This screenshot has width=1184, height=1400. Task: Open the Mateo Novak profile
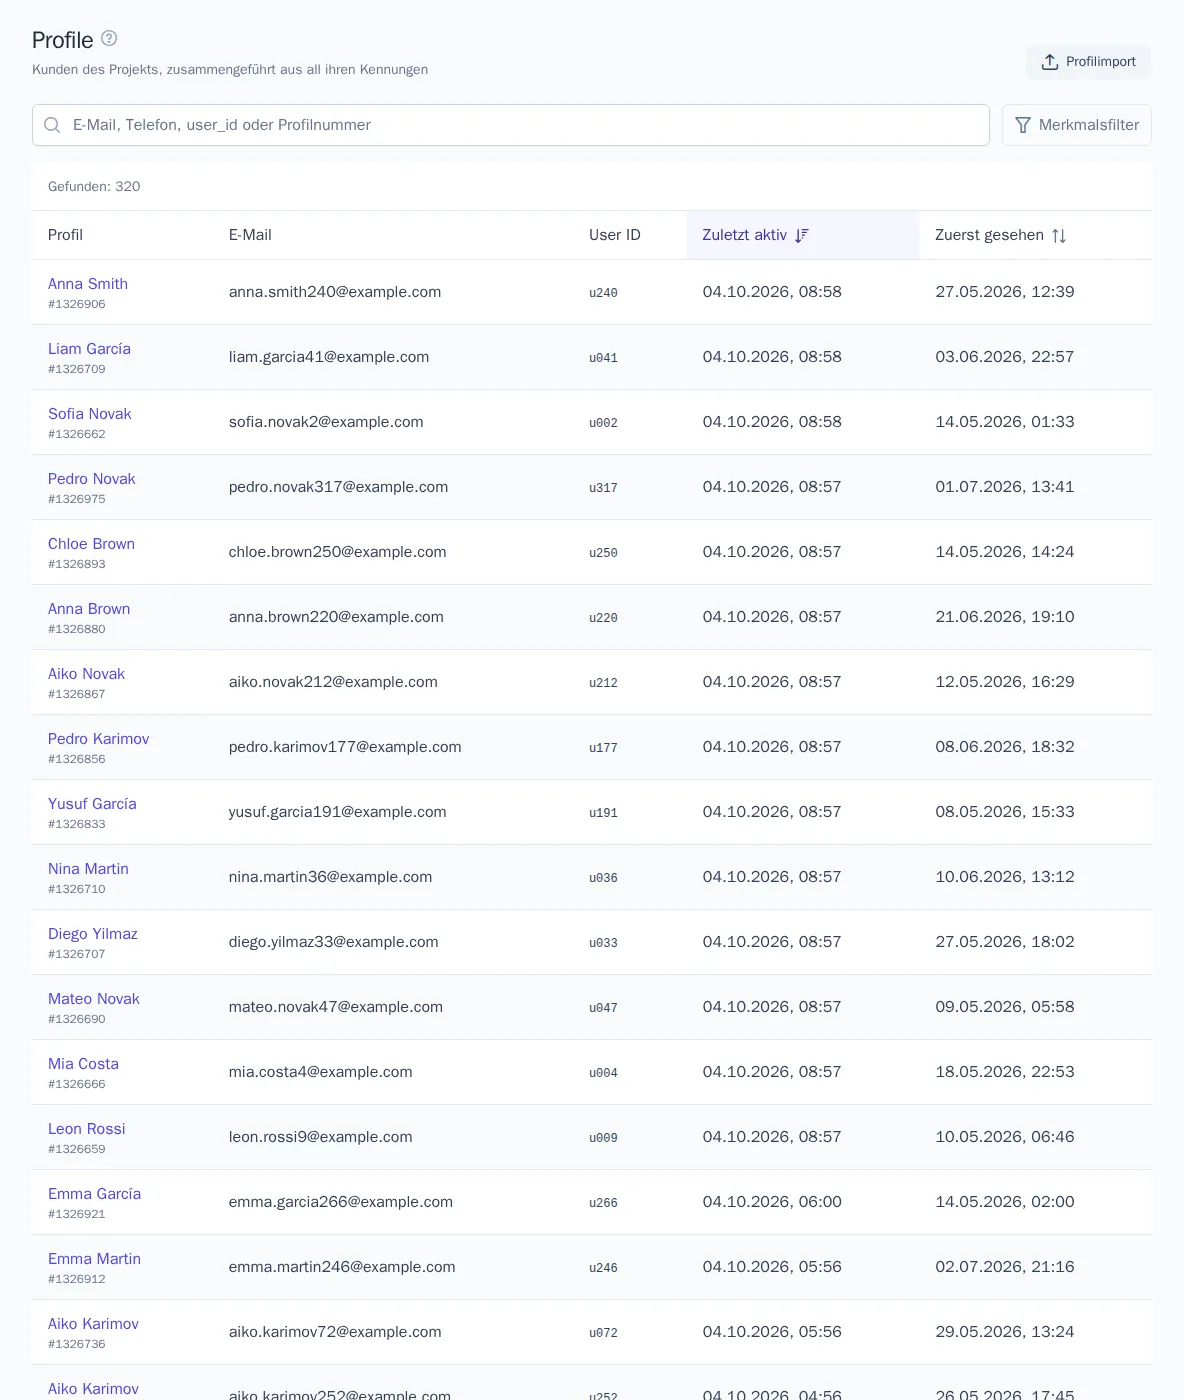(x=94, y=999)
